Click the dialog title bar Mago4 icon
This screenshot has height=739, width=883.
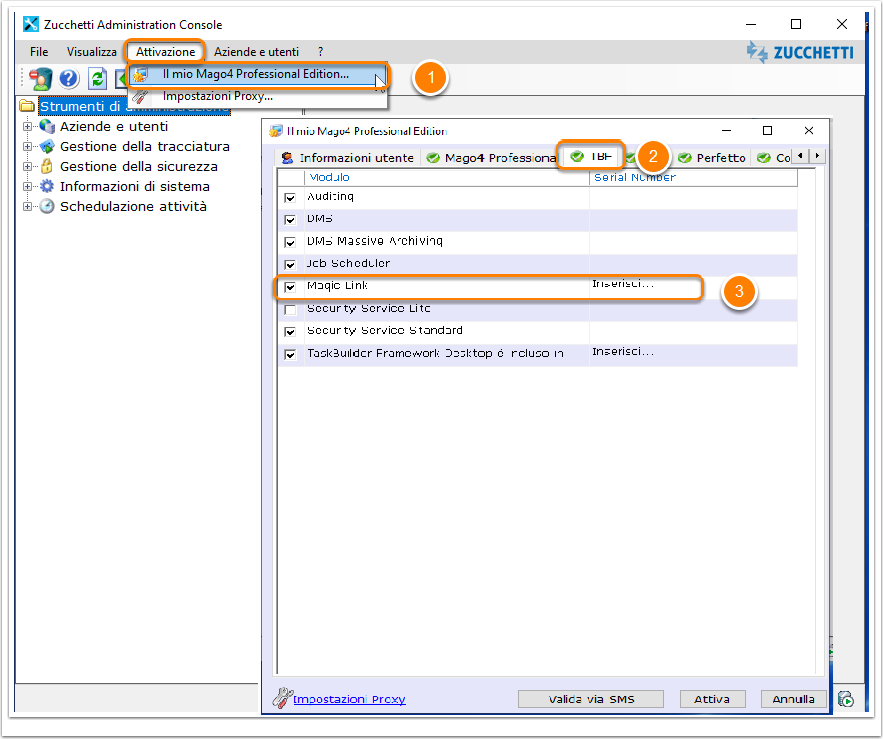pyautogui.click(x=276, y=131)
